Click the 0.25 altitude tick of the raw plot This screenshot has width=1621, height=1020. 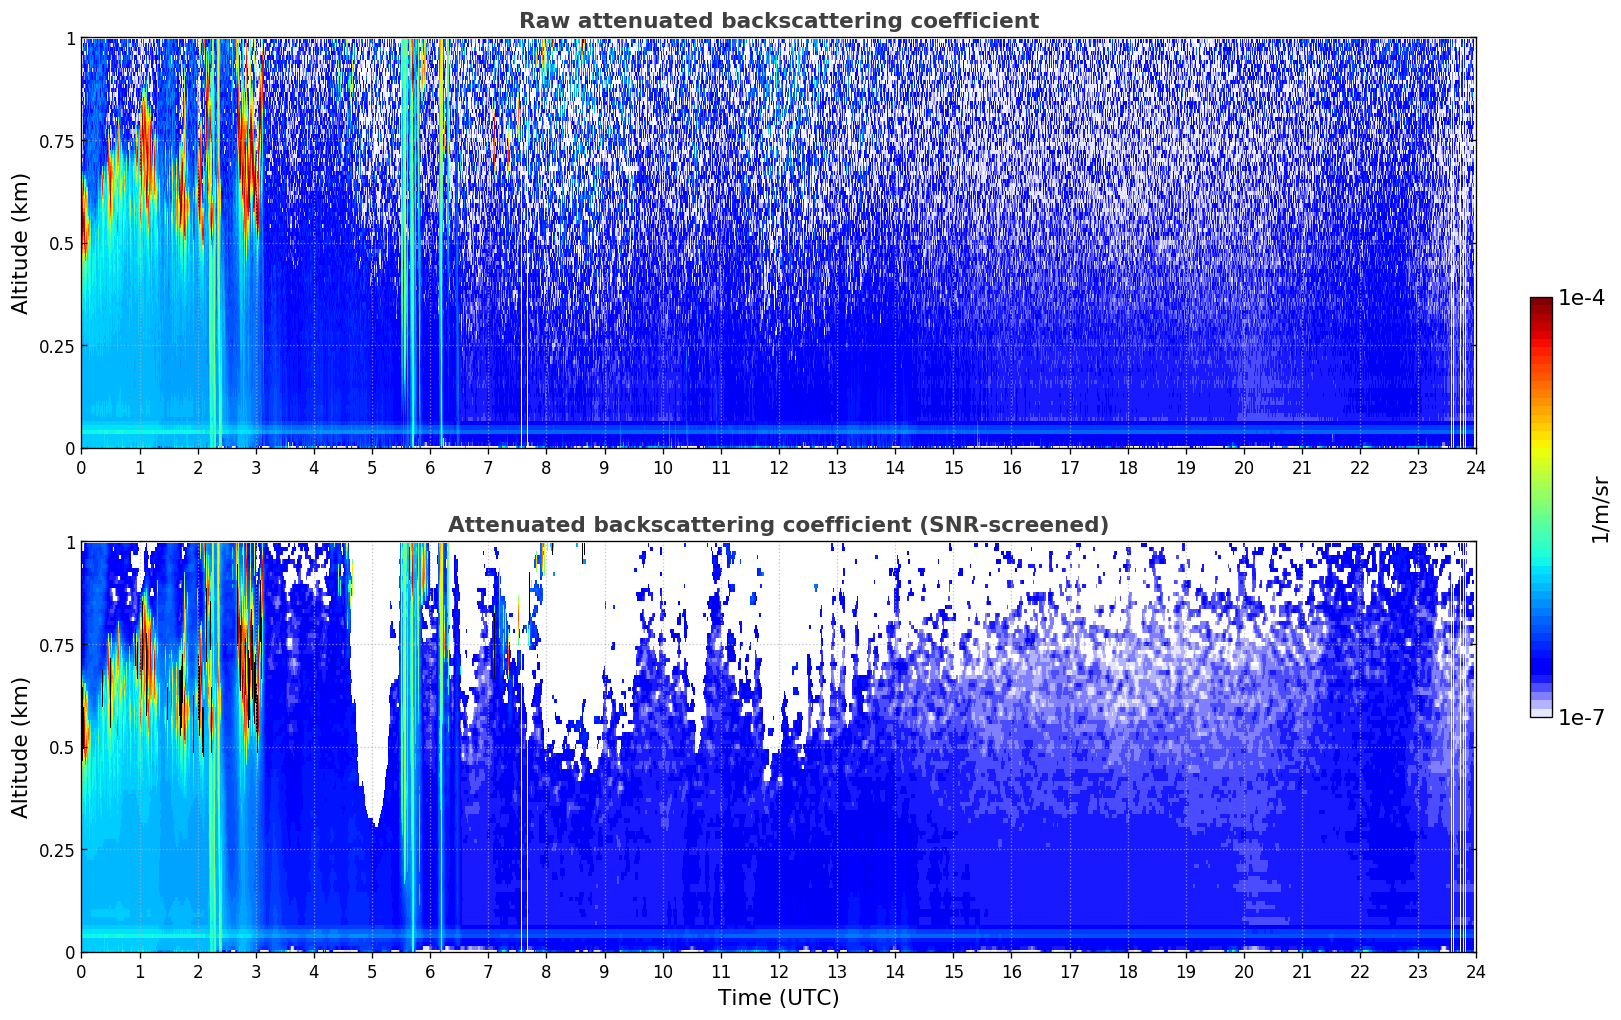56,346
